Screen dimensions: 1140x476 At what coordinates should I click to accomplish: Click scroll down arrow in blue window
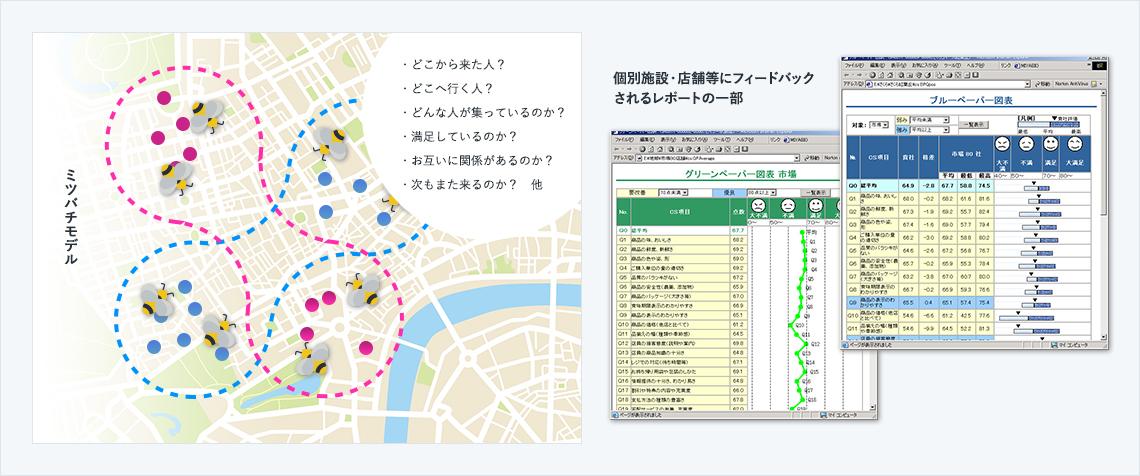1104,336
